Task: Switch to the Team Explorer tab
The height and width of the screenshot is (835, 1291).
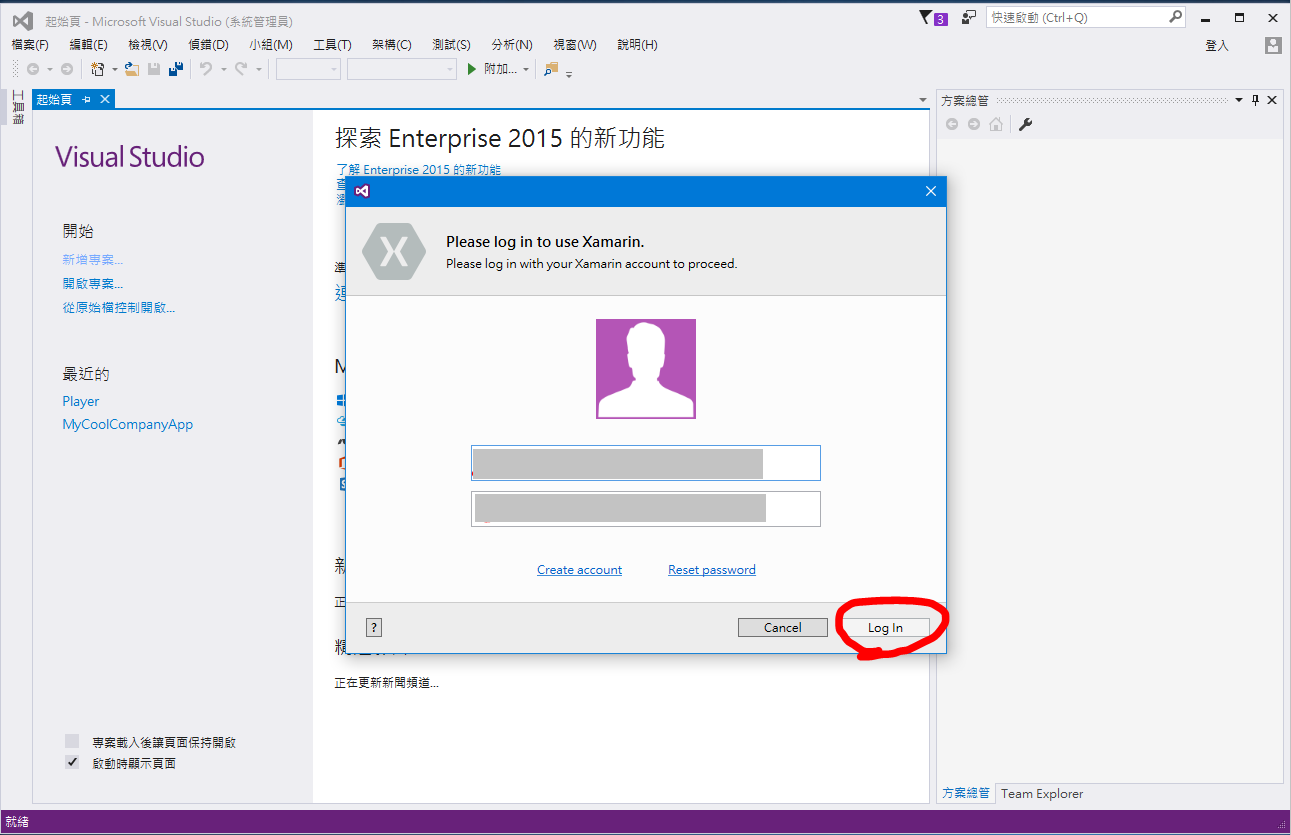Action: 1042,793
